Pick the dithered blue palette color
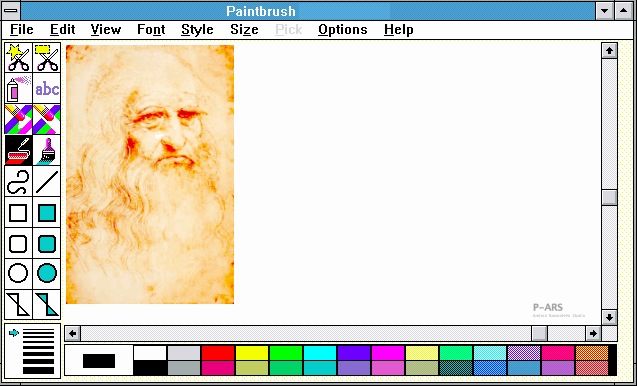Screen dimensions: 637x386 (x=490, y=368)
